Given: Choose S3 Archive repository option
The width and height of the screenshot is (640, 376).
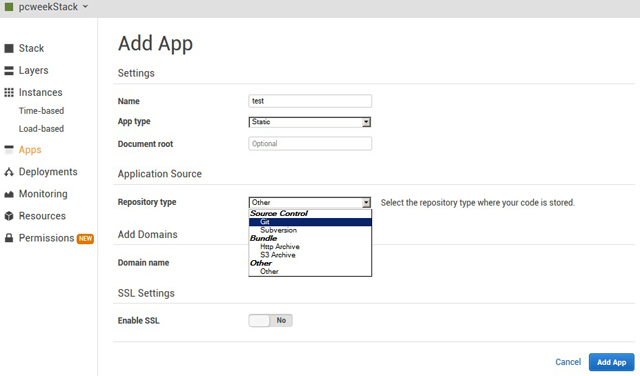Looking at the screenshot, I should click(310, 255).
